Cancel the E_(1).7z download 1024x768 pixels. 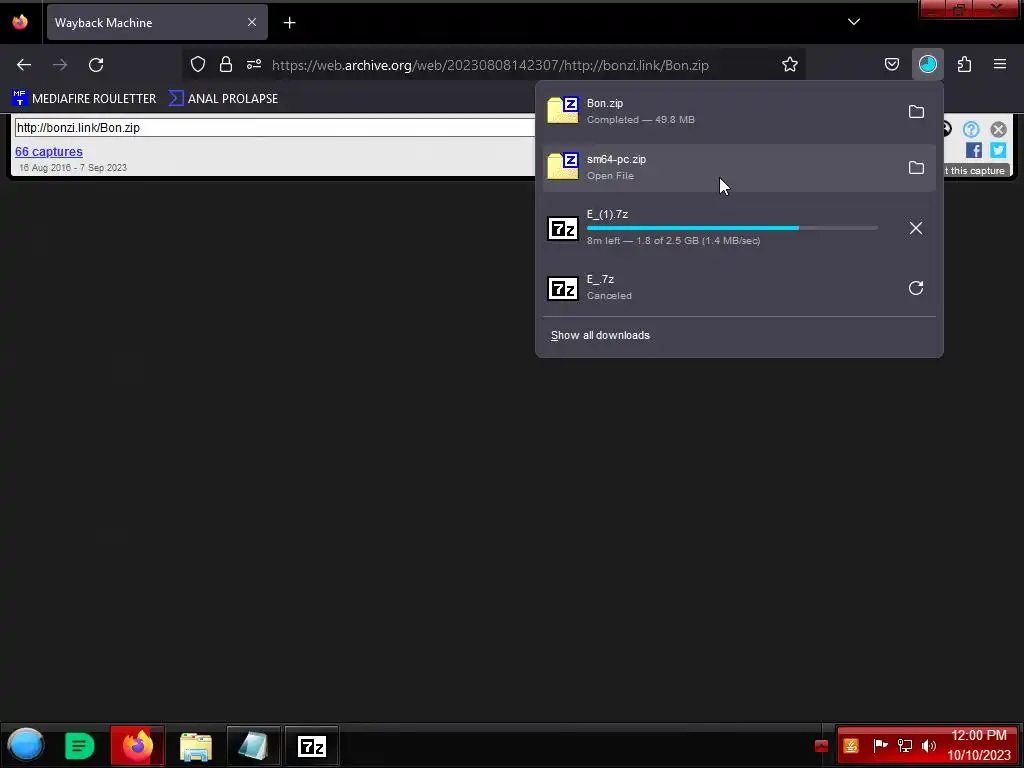(916, 228)
